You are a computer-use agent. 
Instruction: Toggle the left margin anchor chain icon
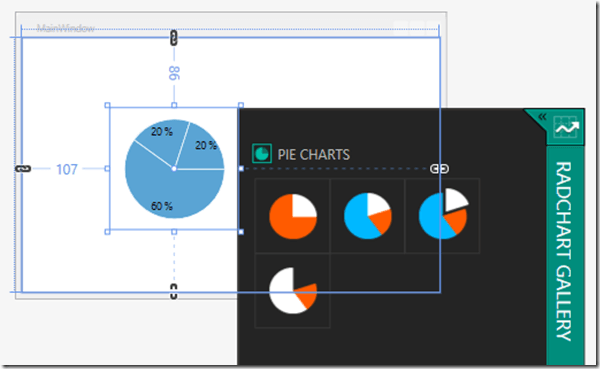pos(23,169)
